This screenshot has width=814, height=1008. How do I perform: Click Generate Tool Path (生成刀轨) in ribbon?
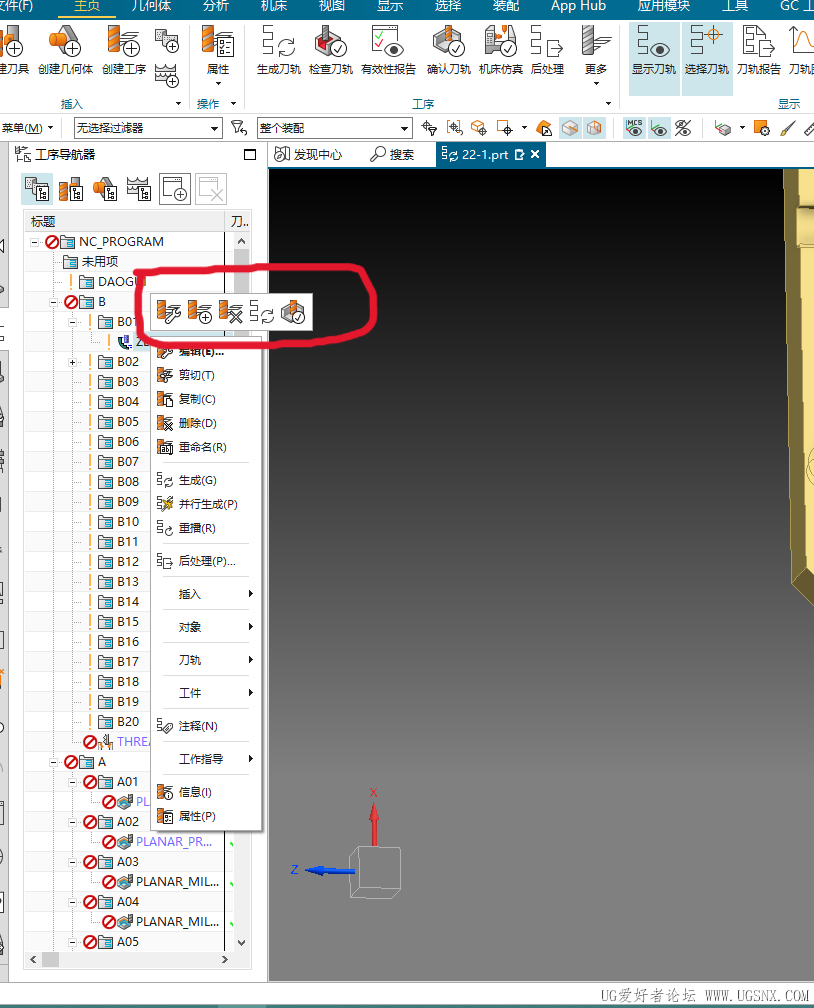(278, 50)
